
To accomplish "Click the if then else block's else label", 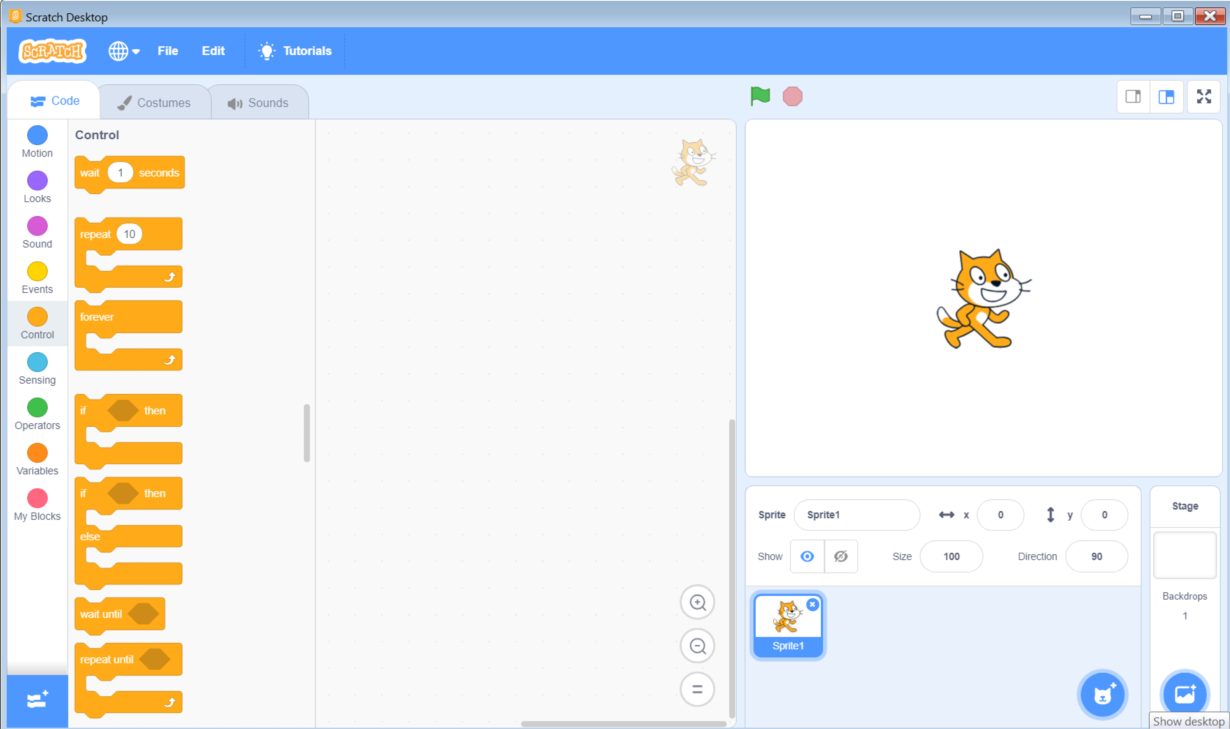I will pos(90,537).
